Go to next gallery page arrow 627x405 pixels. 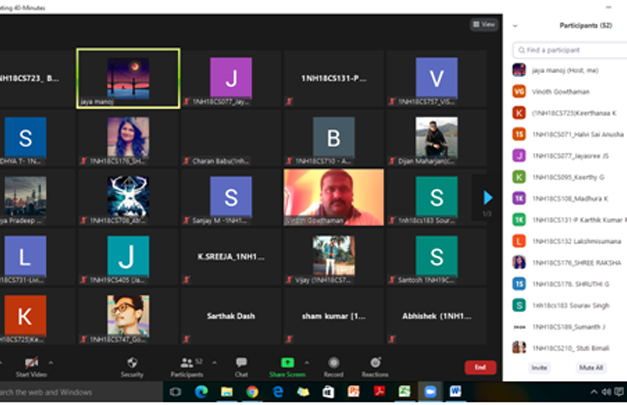pos(488,198)
